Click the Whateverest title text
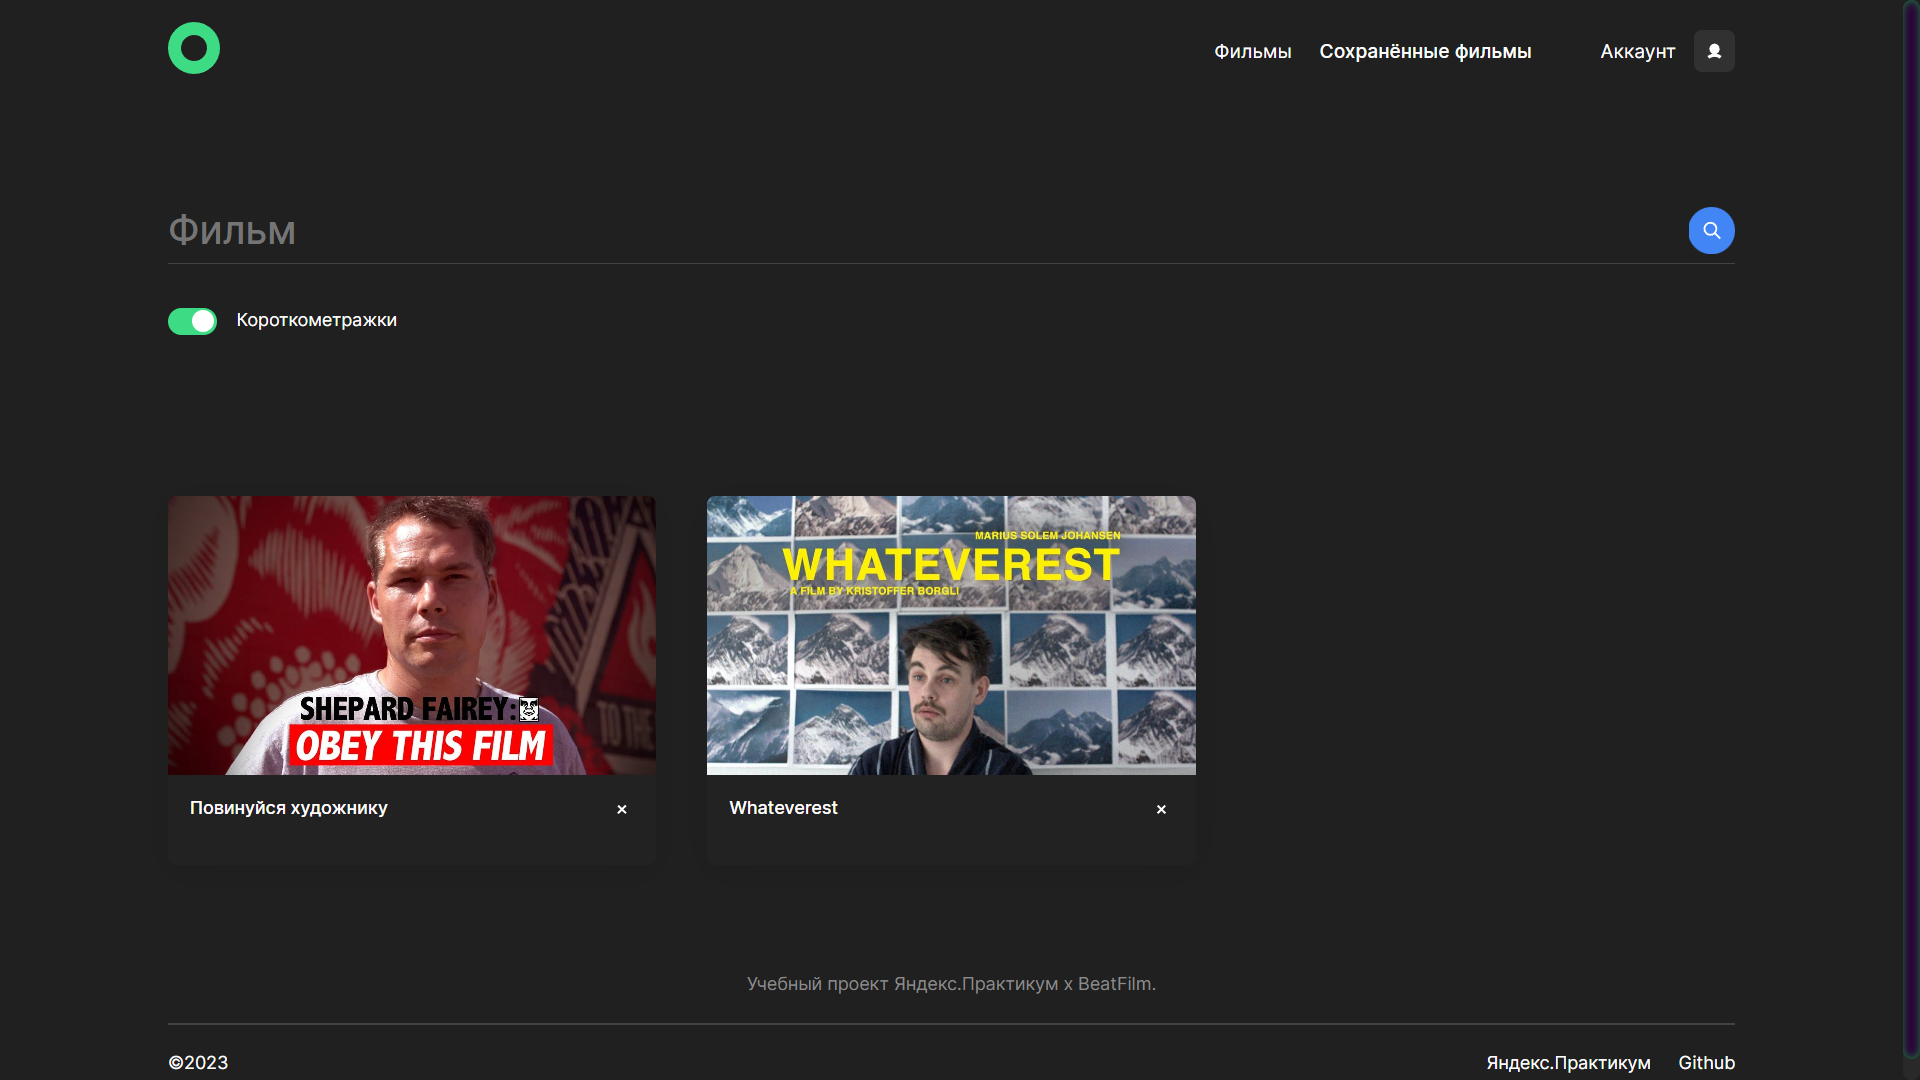Image resolution: width=1920 pixels, height=1080 pixels. coord(783,808)
